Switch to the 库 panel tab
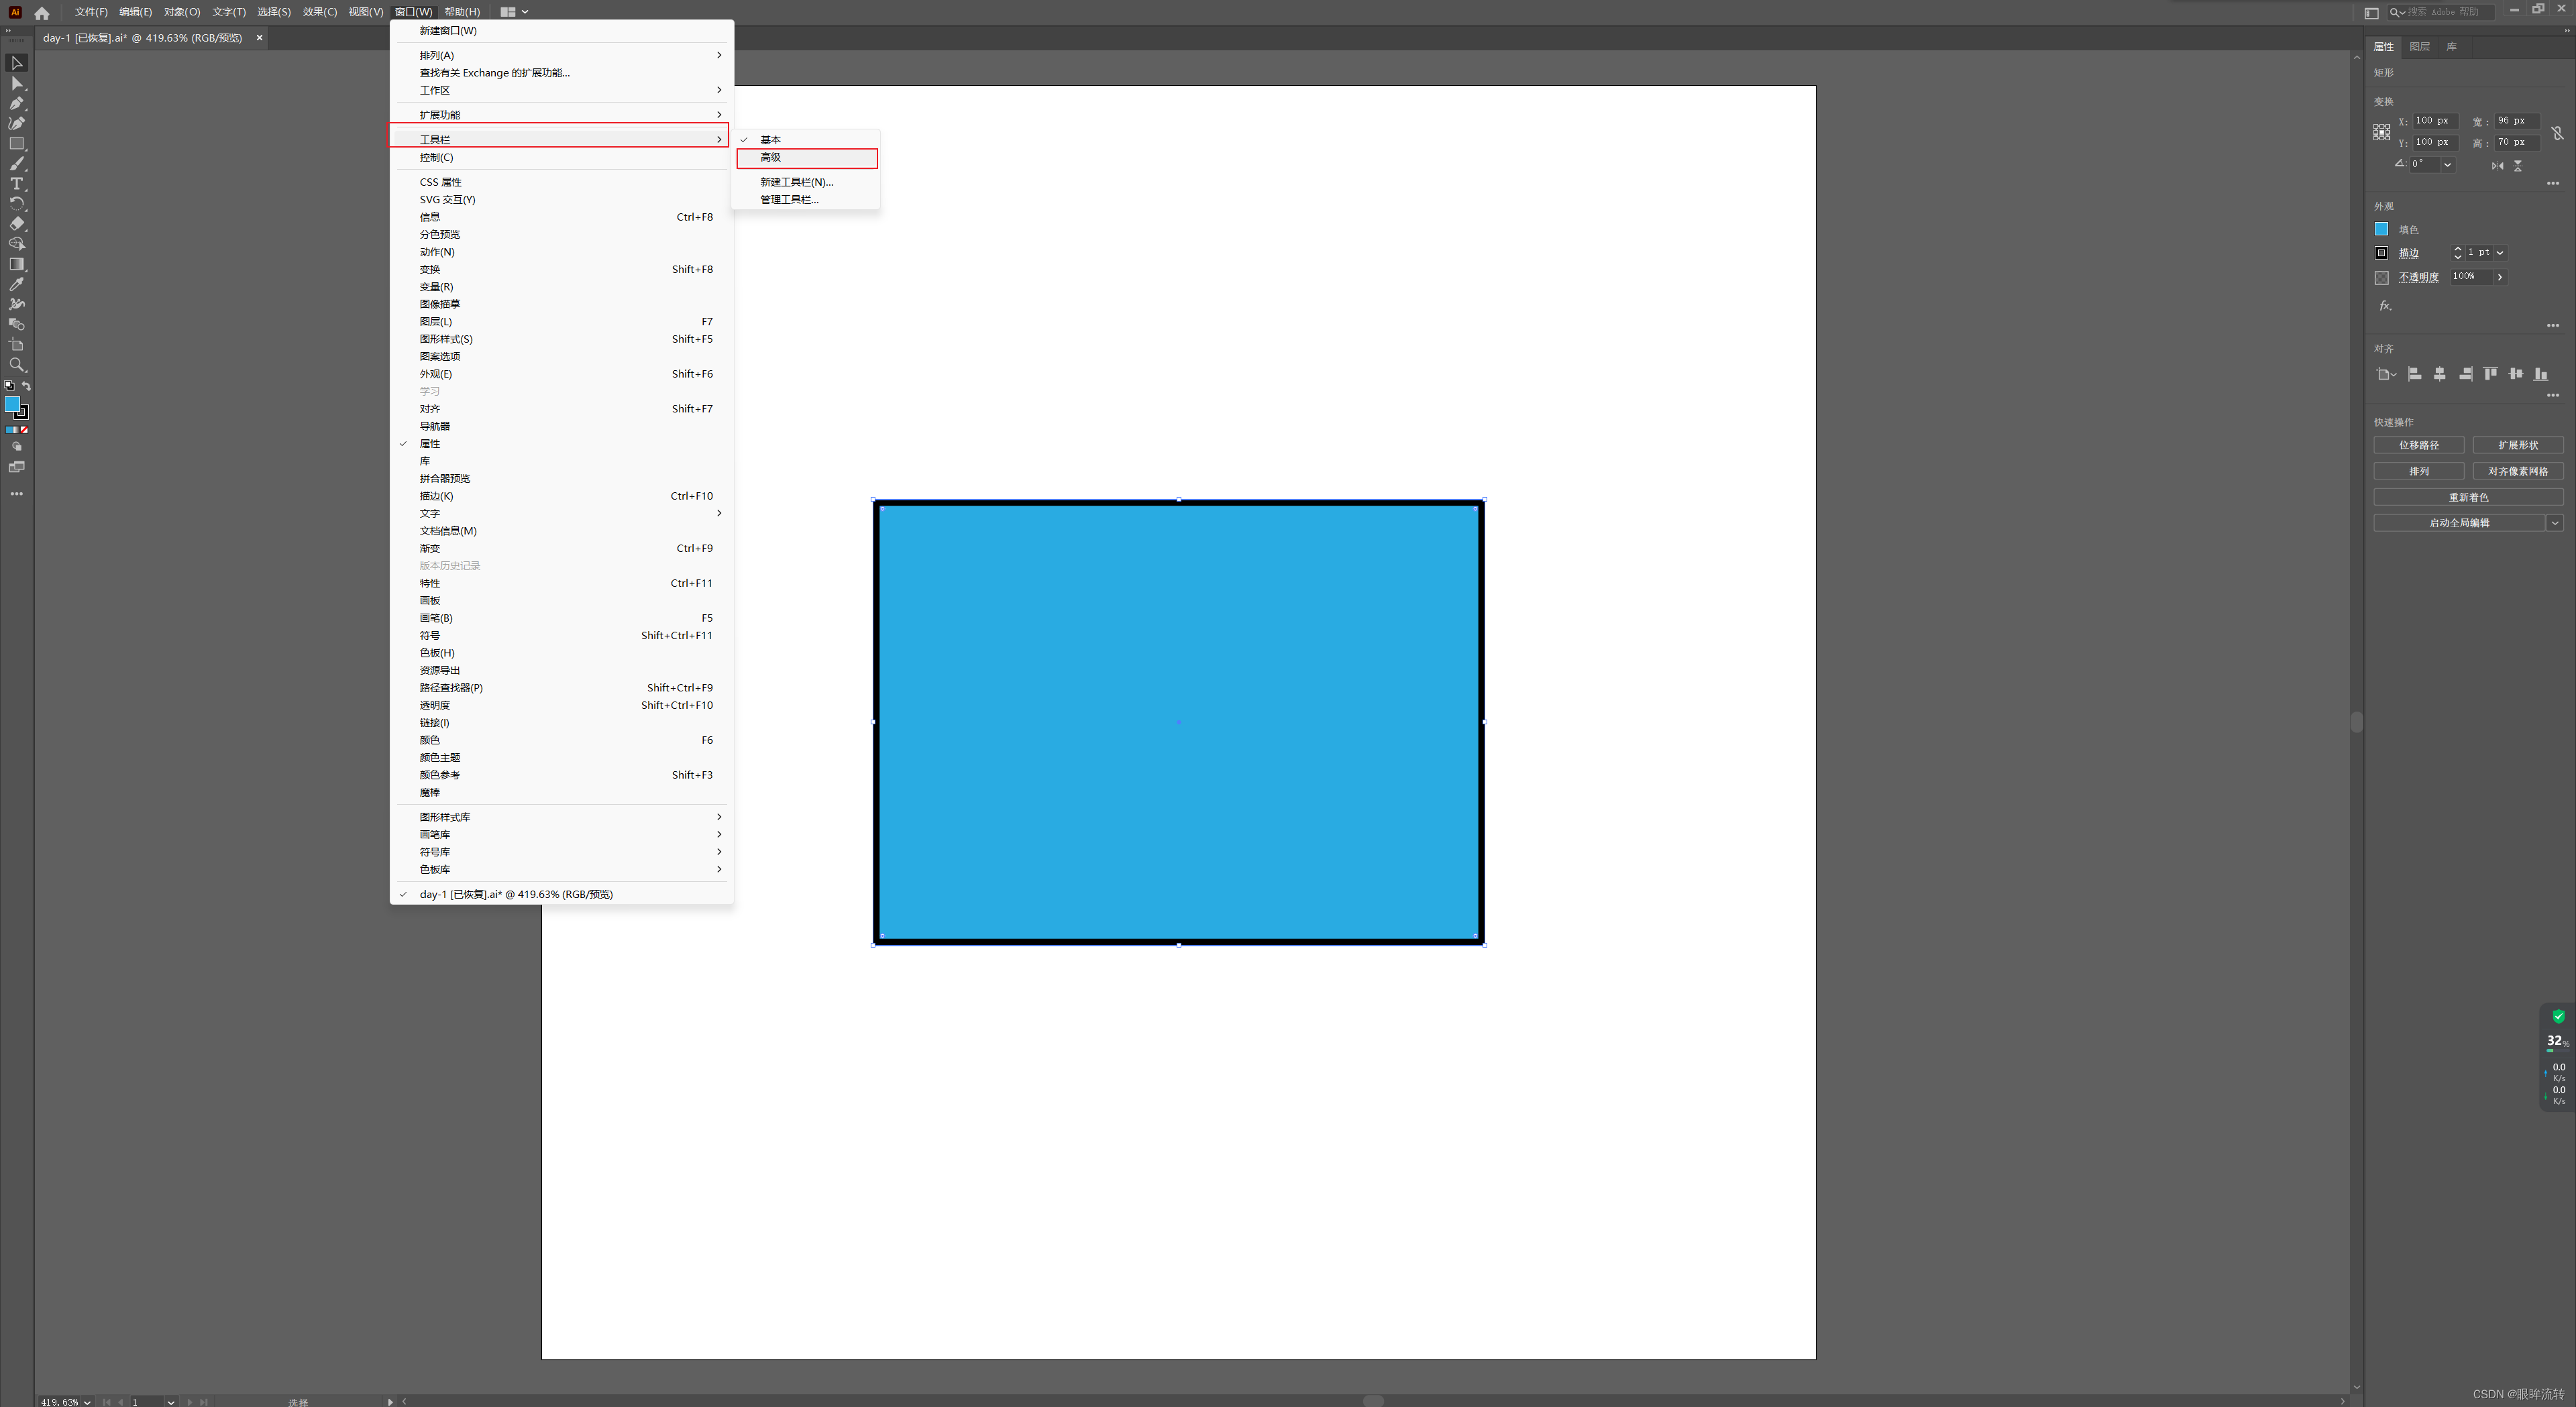The image size is (2576, 1407). [2451, 47]
